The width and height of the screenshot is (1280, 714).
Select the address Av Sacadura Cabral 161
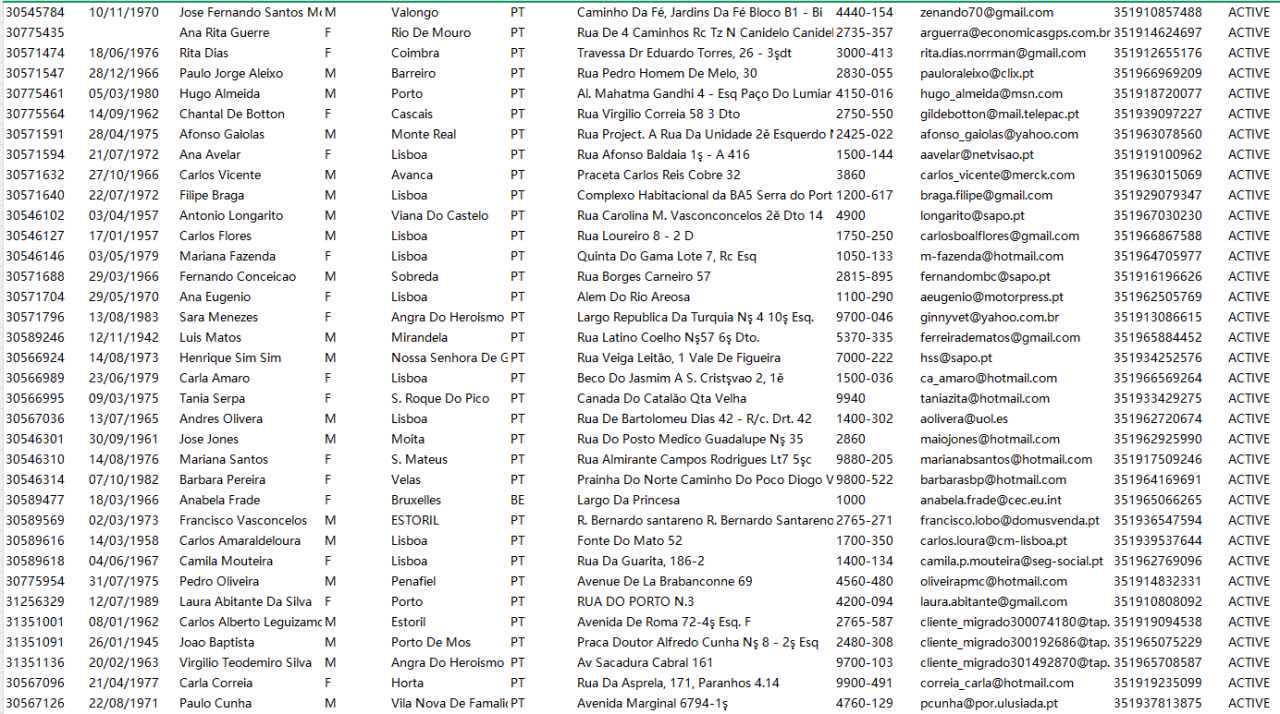[645, 663]
